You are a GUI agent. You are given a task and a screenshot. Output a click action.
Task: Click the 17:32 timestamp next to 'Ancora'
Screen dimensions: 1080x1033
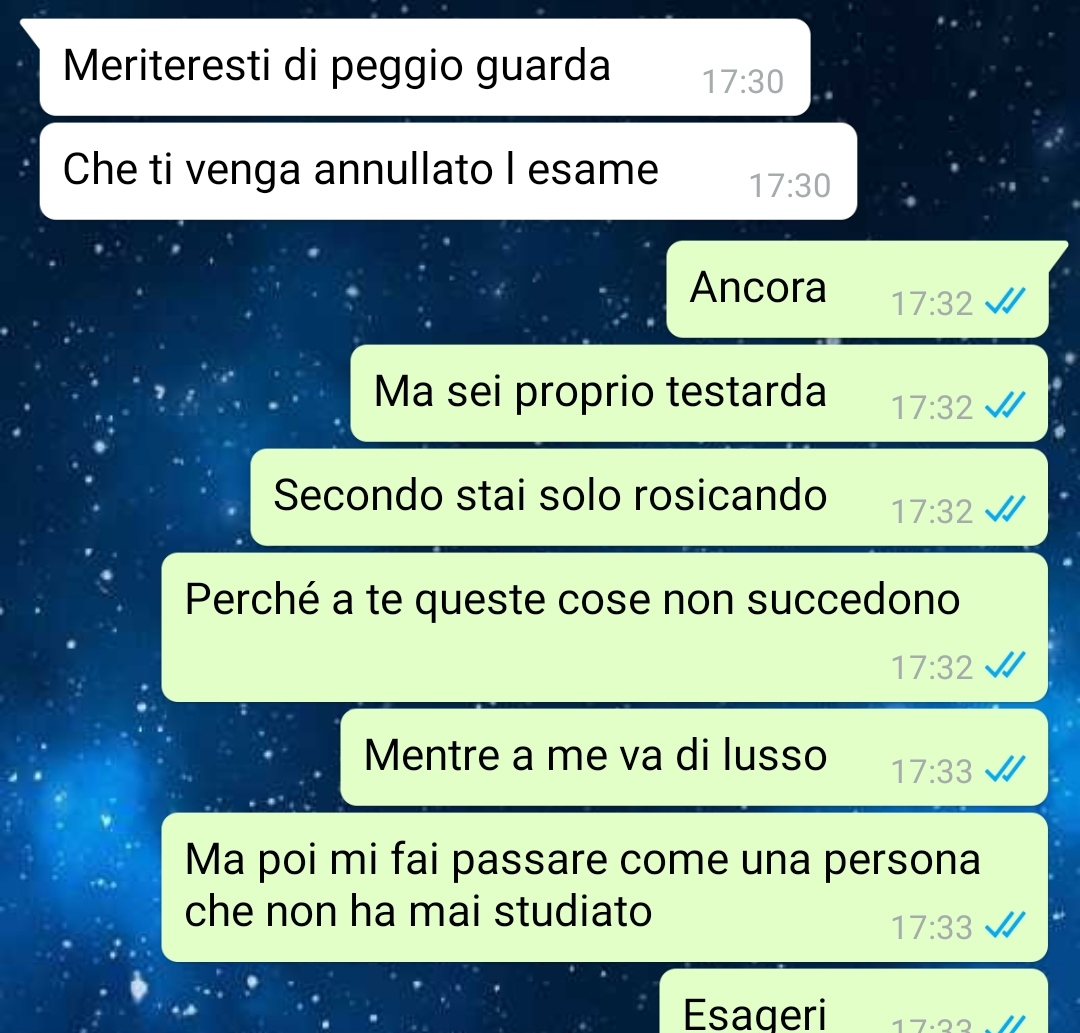pos(931,304)
